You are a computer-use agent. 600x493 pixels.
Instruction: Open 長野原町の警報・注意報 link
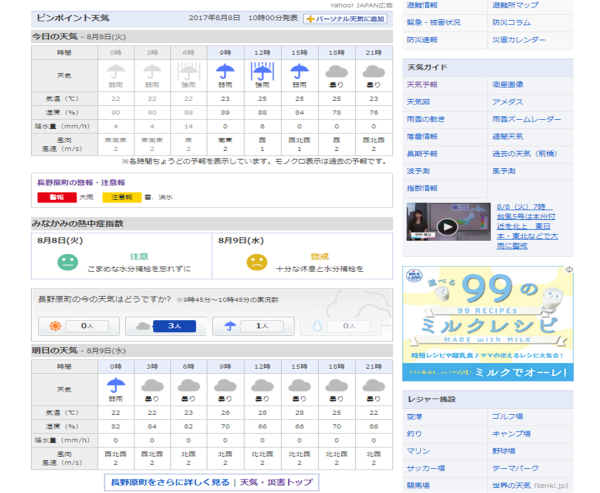click(x=81, y=183)
